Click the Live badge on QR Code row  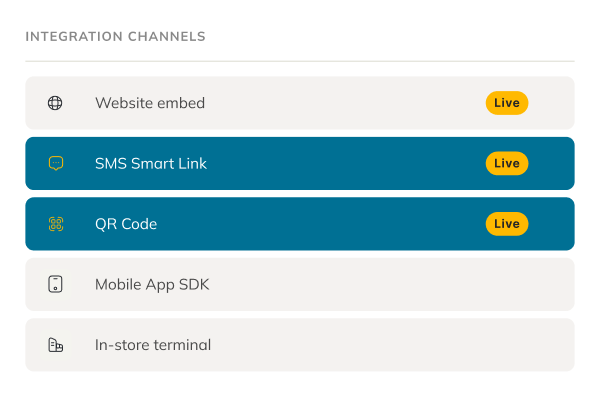pos(507,224)
